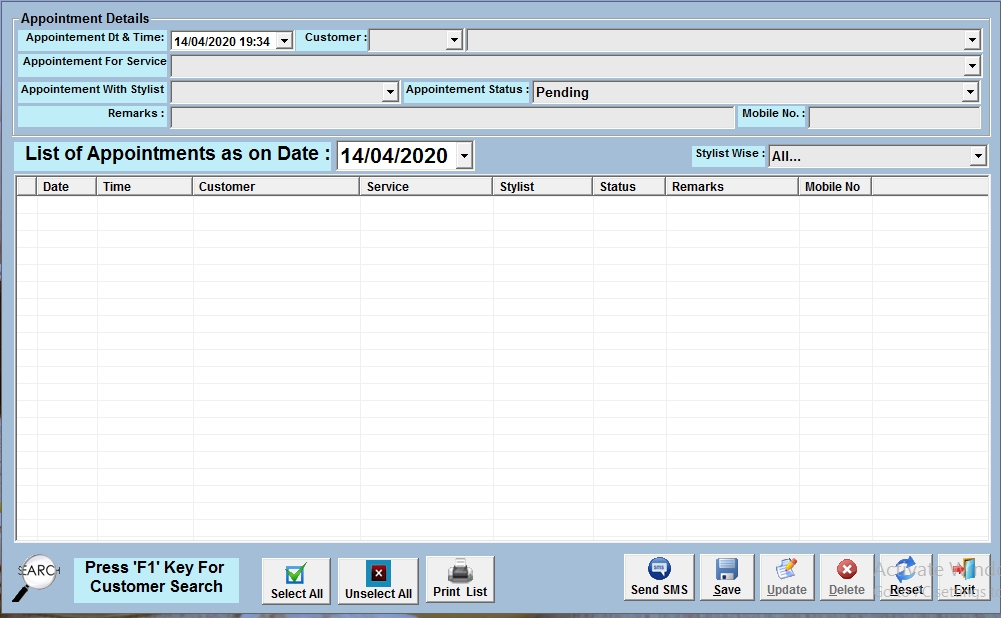Exit the appointment window
Viewport: 1001px width, 618px height.
click(x=964, y=578)
